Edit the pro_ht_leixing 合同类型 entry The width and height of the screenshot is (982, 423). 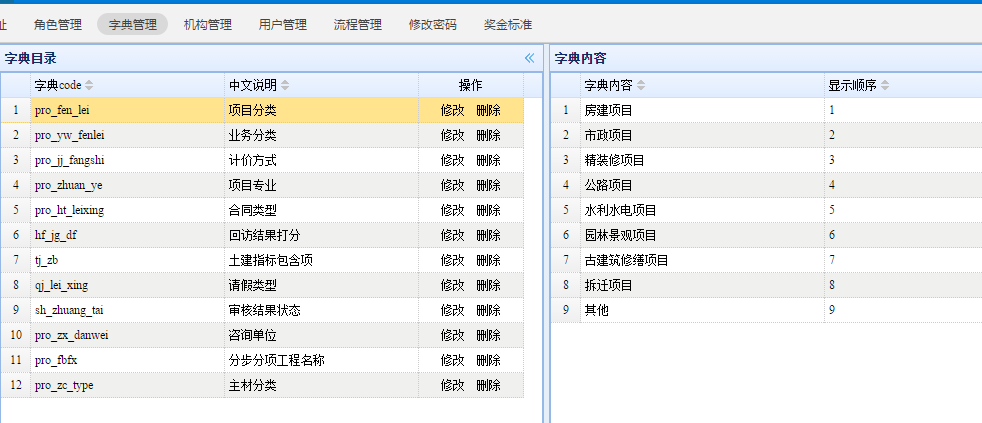pos(452,210)
